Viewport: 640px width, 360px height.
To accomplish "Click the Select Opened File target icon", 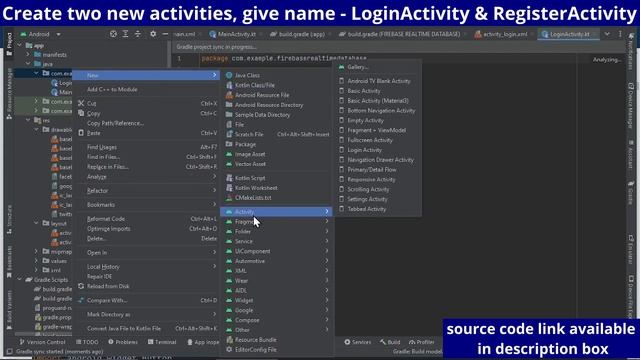I will (x=113, y=34).
